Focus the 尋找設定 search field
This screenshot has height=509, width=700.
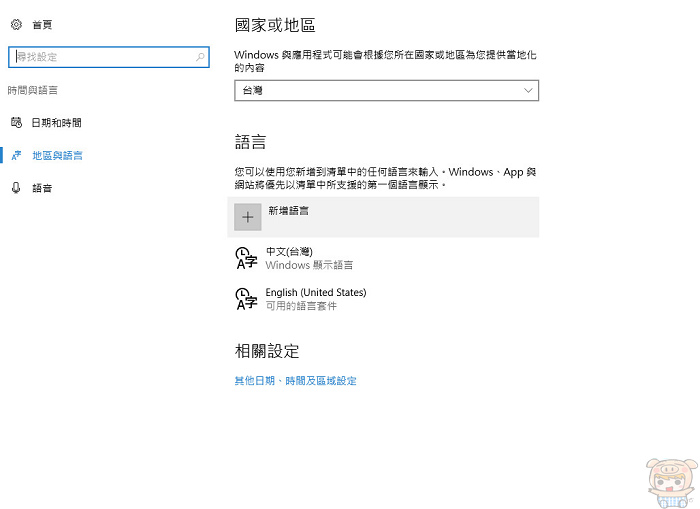tap(108, 57)
